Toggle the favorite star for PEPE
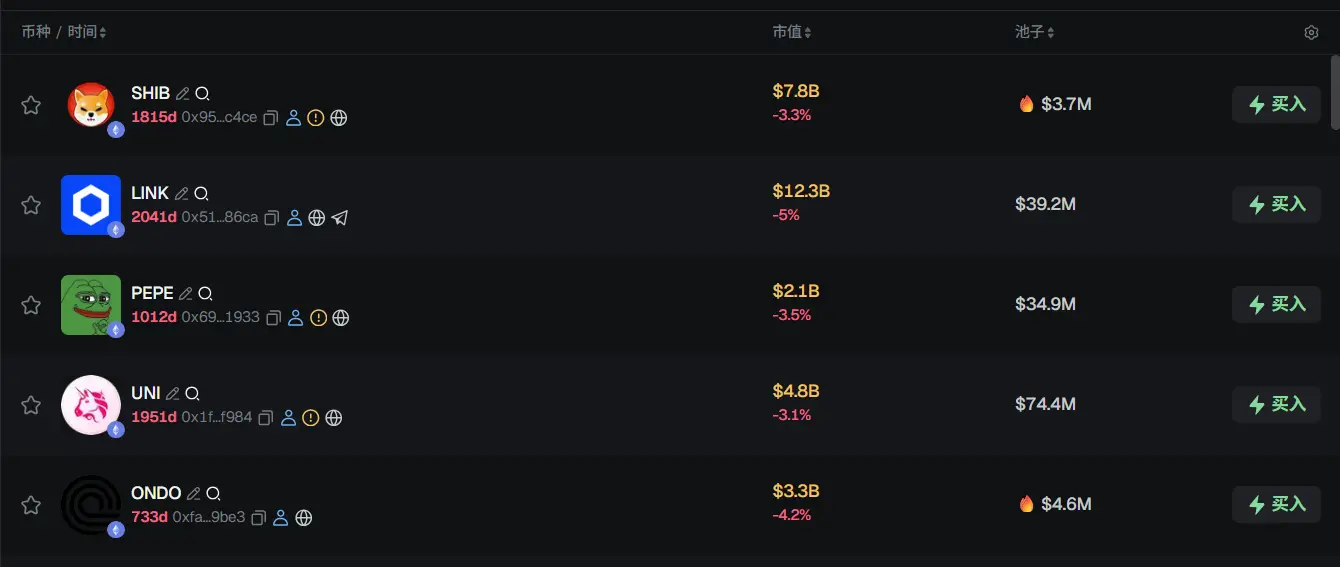Screen dimensions: 1340x567 pos(31,305)
